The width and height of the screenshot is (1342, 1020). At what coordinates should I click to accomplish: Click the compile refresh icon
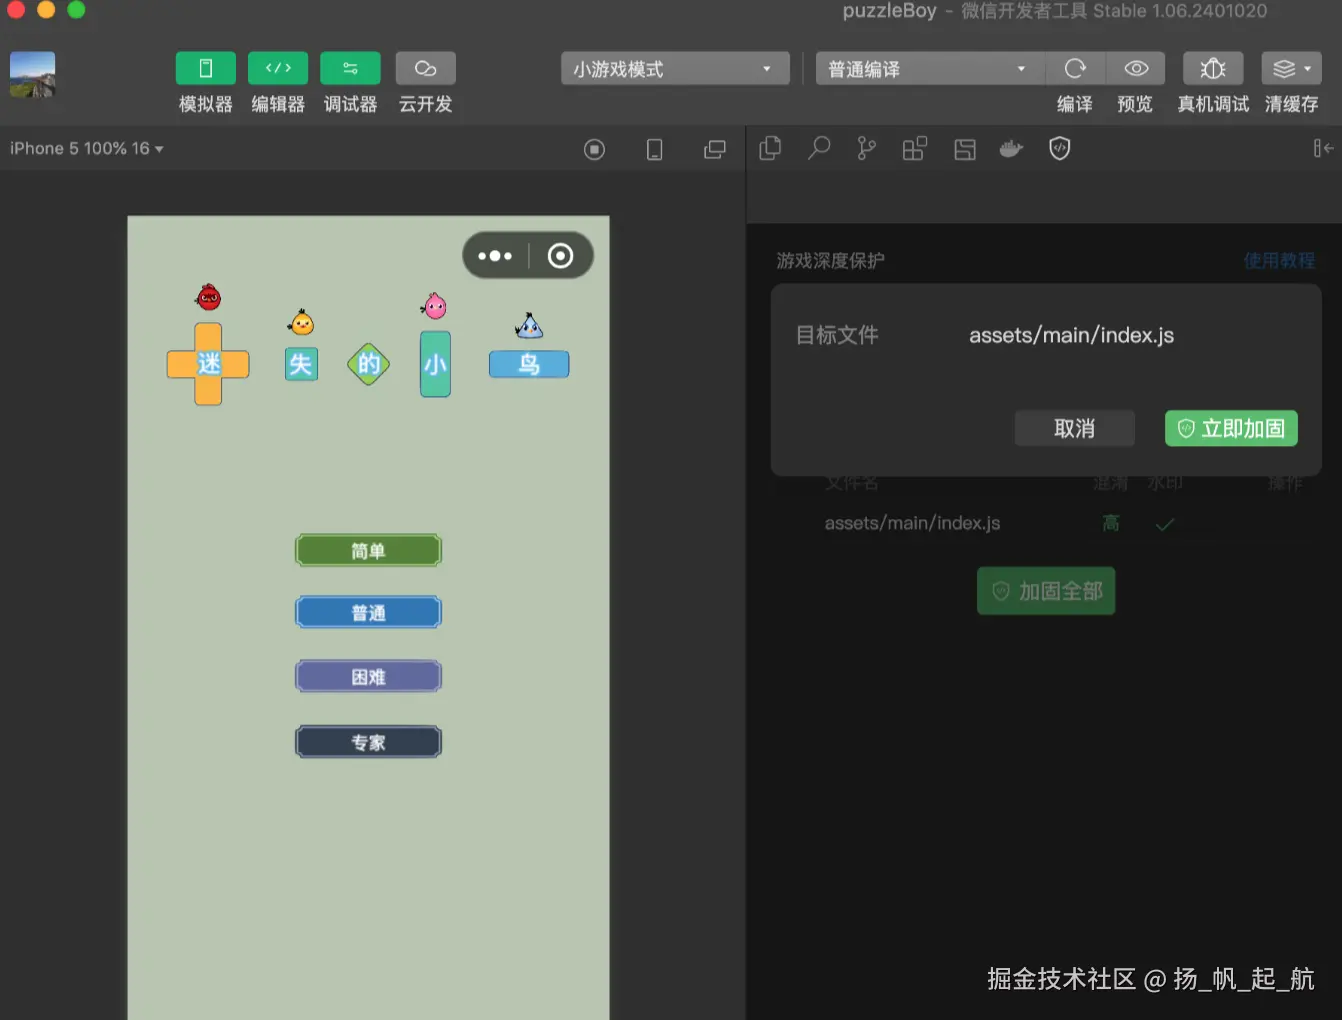coord(1075,68)
